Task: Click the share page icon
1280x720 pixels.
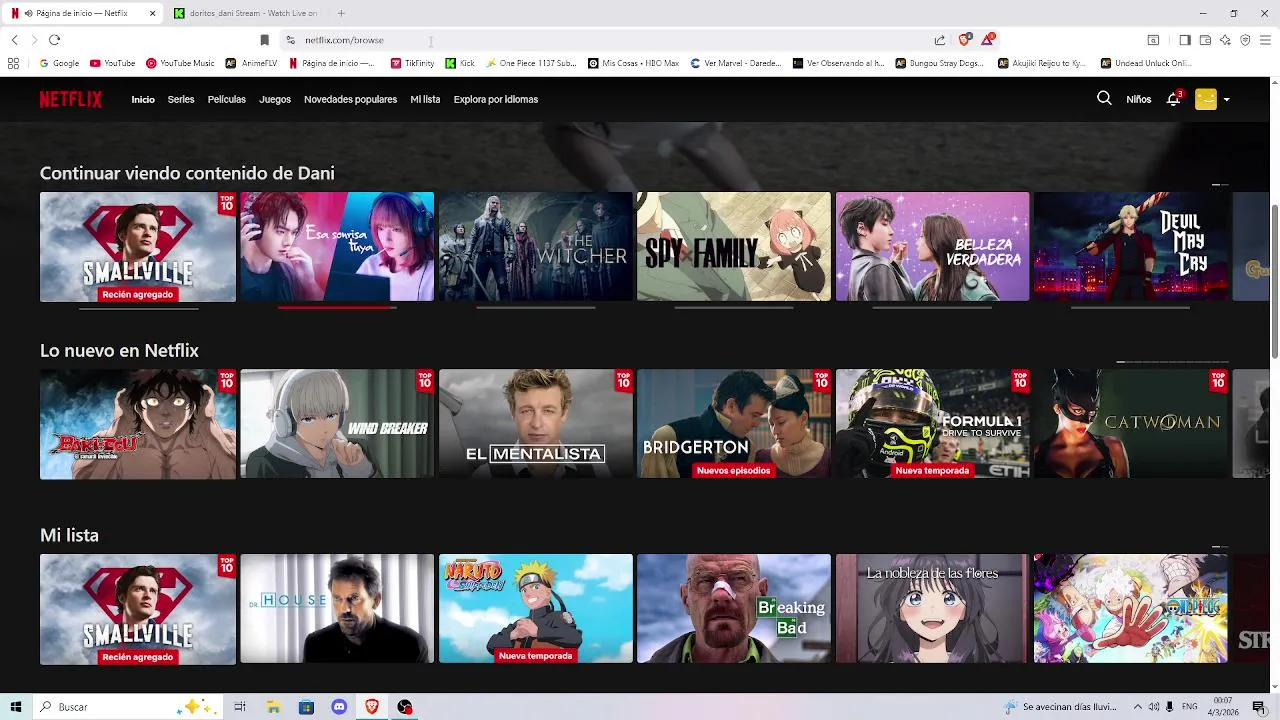Action: [x=940, y=40]
